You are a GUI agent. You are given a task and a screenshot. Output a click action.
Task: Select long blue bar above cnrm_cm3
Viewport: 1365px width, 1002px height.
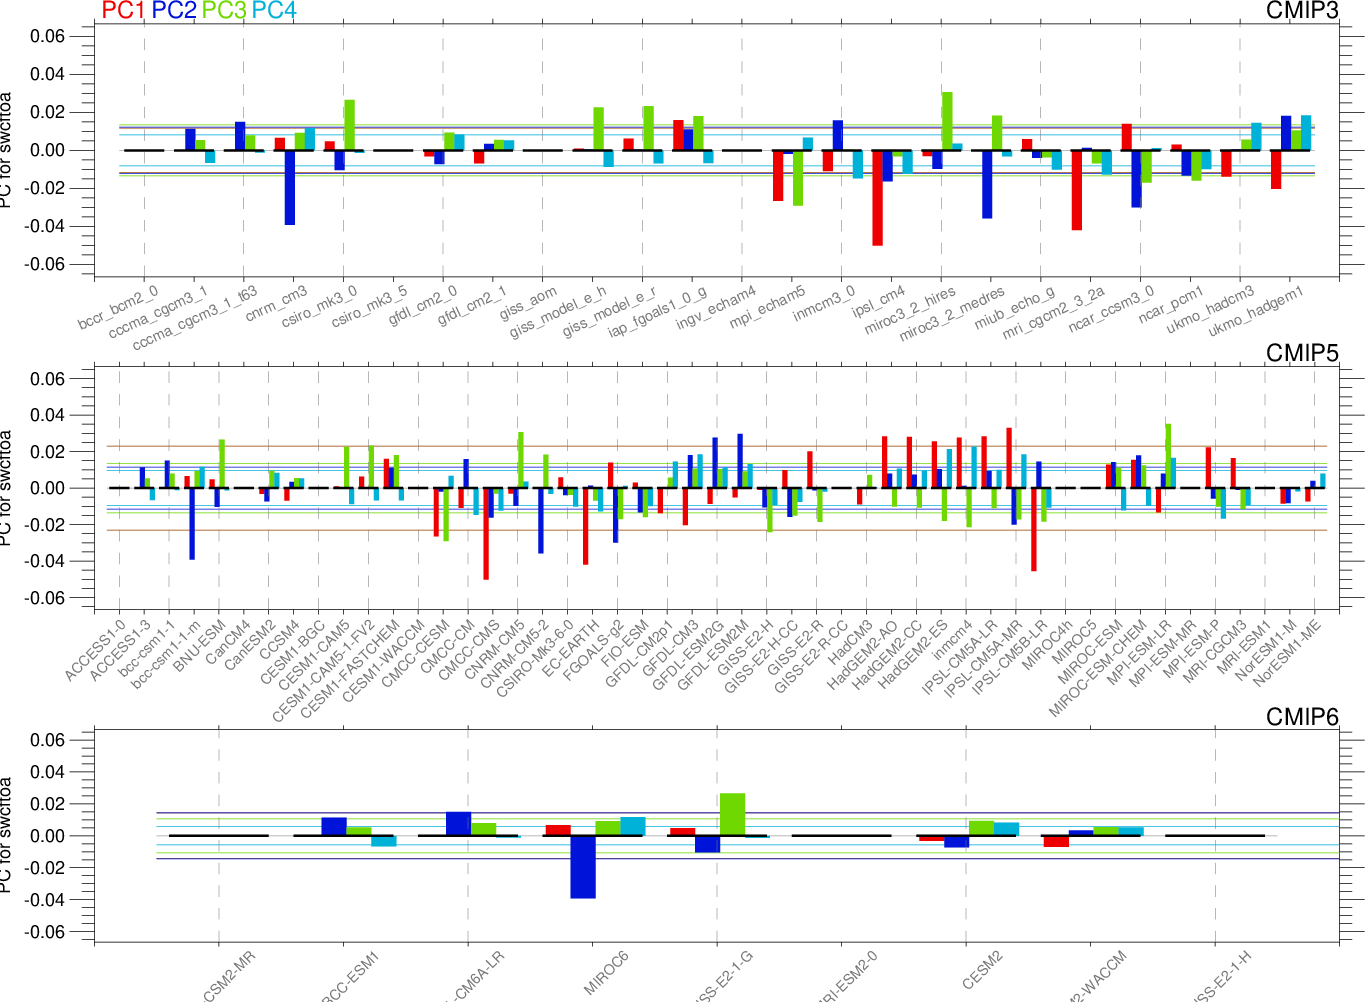(x=289, y=187)
